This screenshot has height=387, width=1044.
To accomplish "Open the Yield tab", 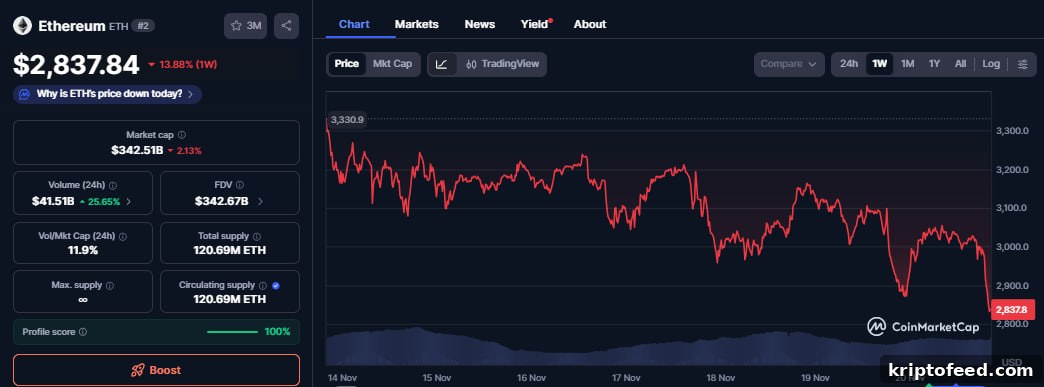I will click(x=535, y=24).
